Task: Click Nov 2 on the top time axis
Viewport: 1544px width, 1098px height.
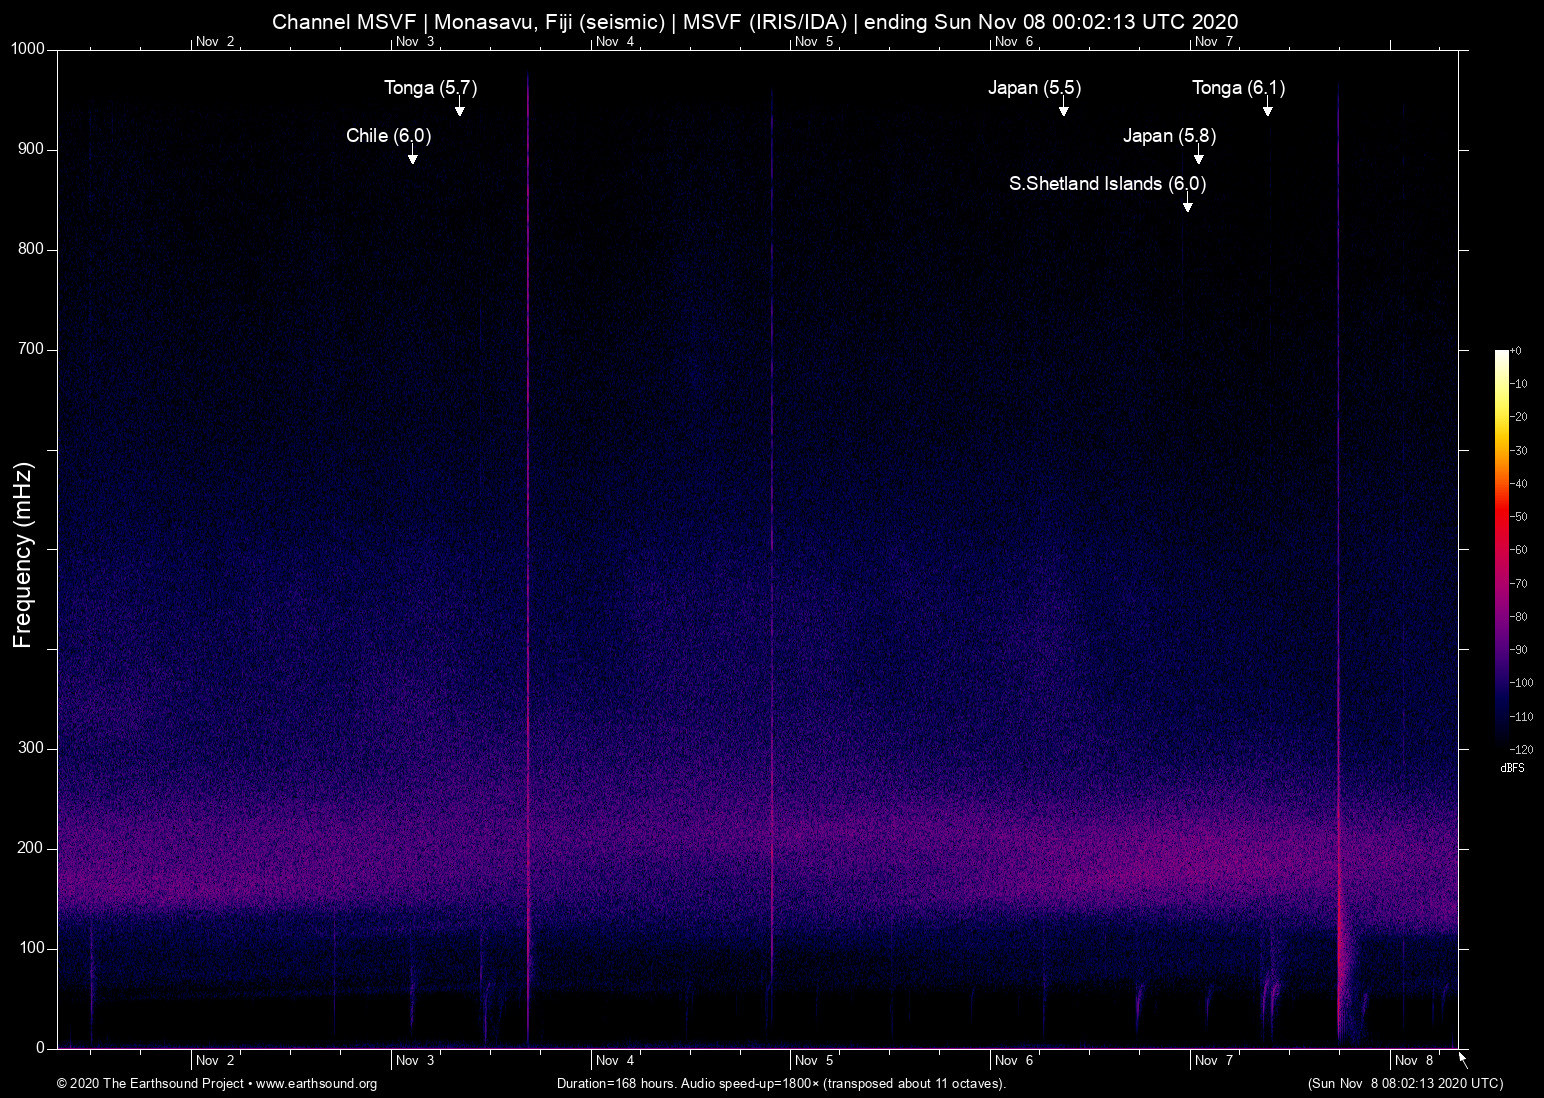Action: click(x=215, y=42)
